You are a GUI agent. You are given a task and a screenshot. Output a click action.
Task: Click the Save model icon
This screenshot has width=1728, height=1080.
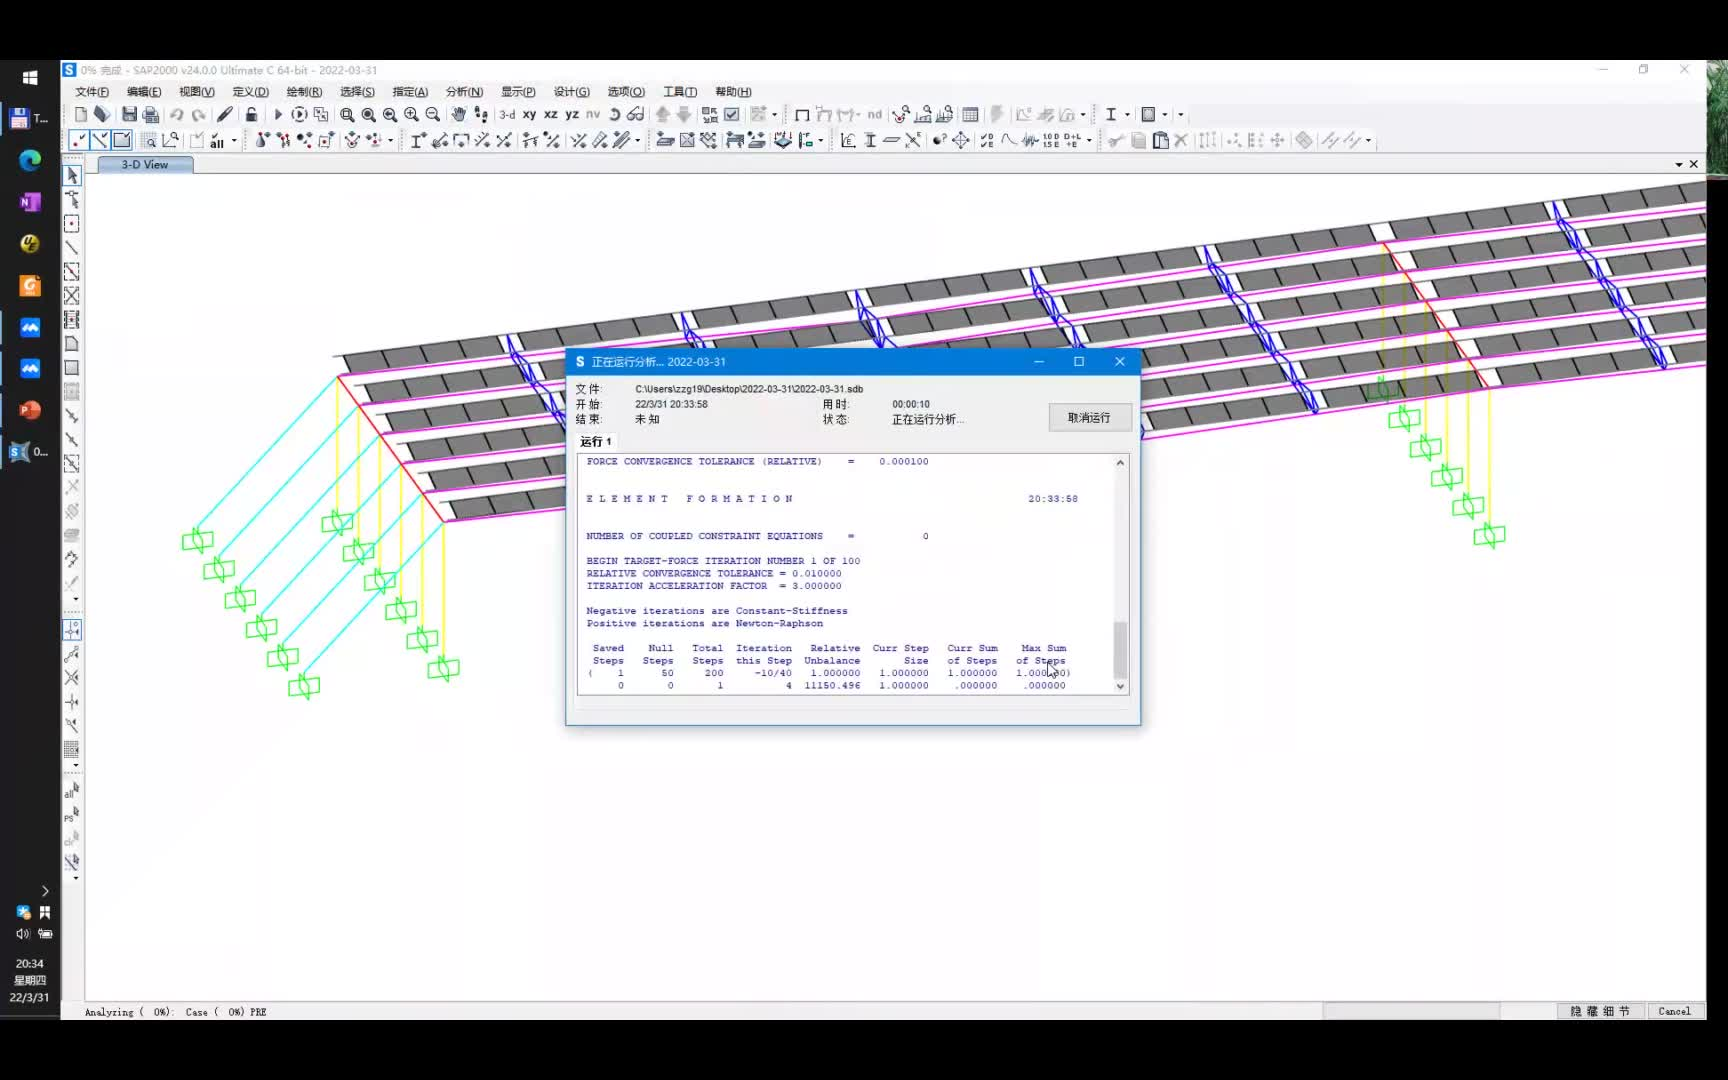click(x=129, y=115)
